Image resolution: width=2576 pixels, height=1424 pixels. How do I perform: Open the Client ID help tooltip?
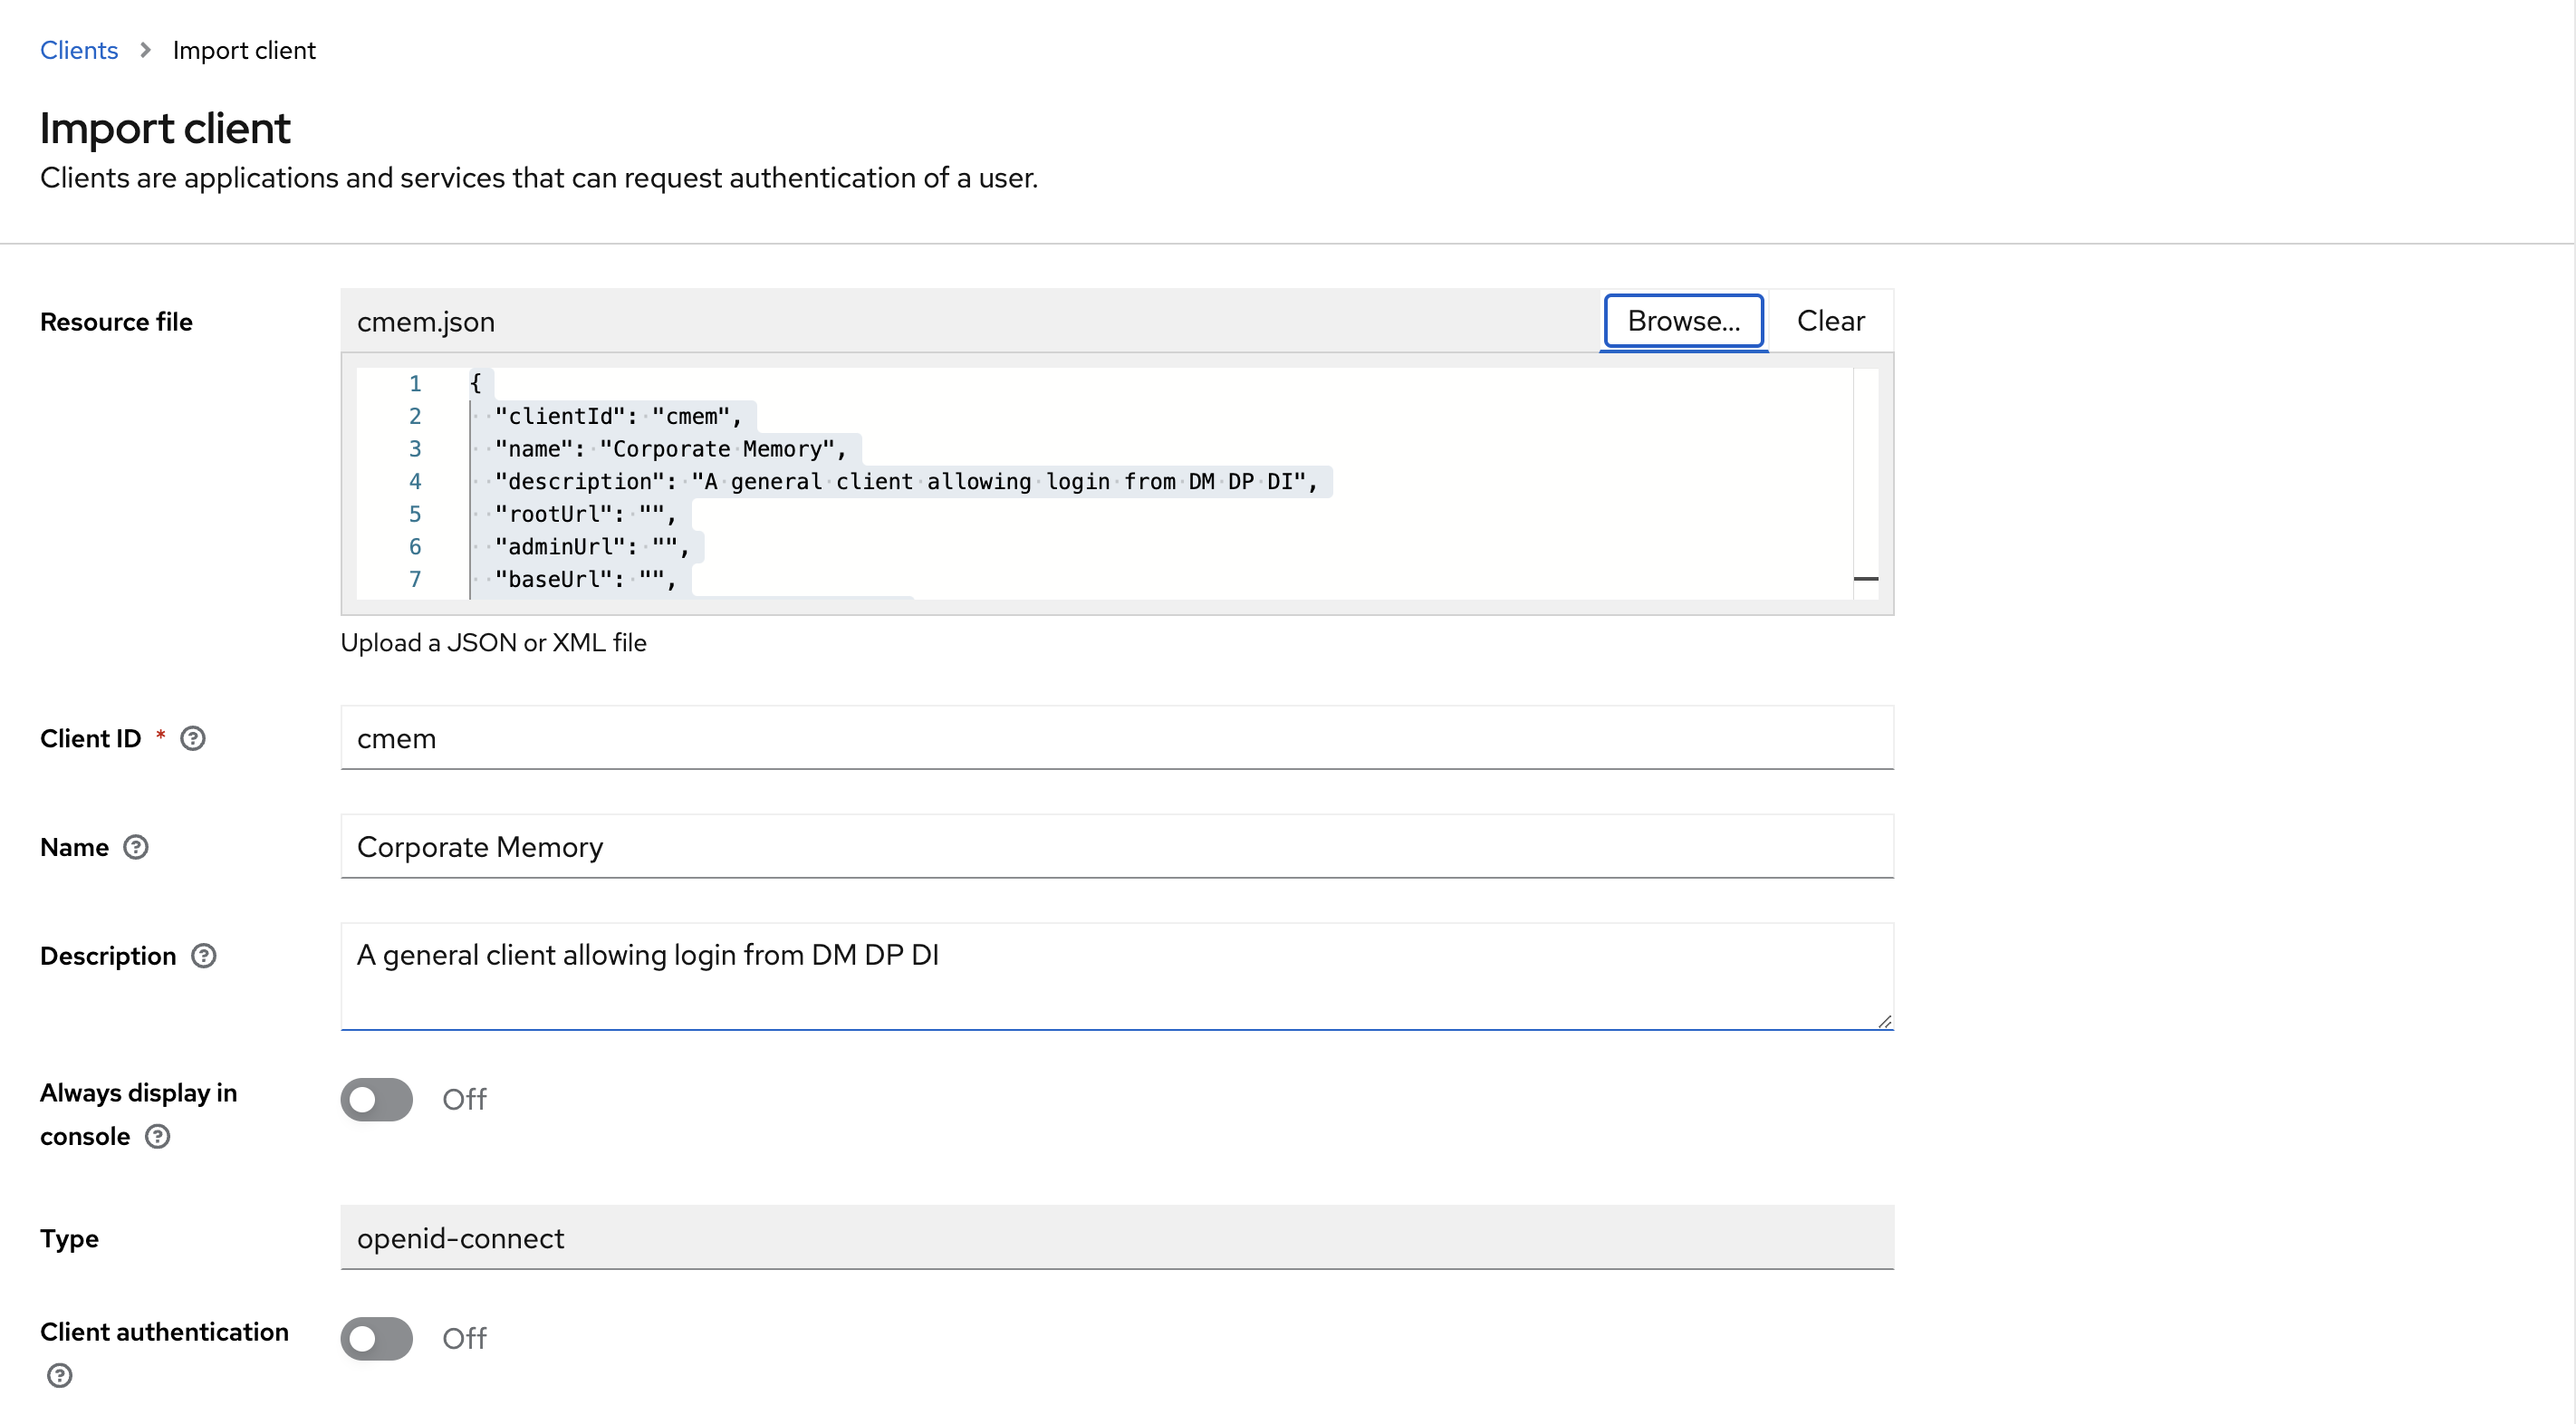point(192,738)
